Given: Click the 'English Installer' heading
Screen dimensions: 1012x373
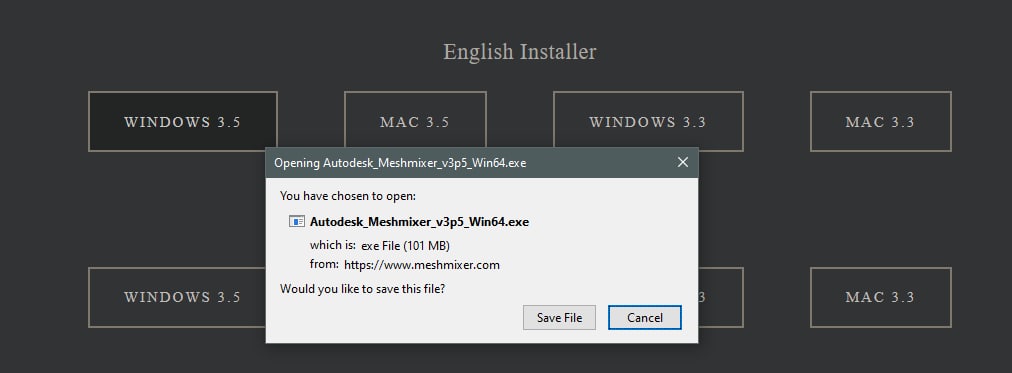Looking at the screenshot, I should pos(520,52).
